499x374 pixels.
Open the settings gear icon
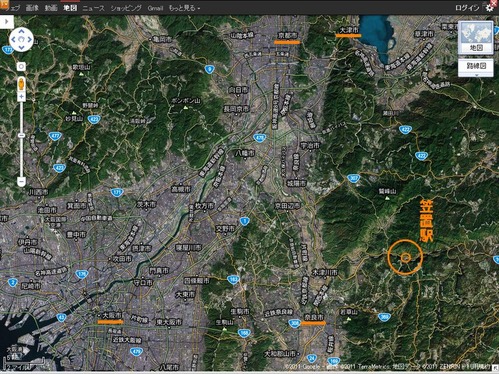point(489,8)
